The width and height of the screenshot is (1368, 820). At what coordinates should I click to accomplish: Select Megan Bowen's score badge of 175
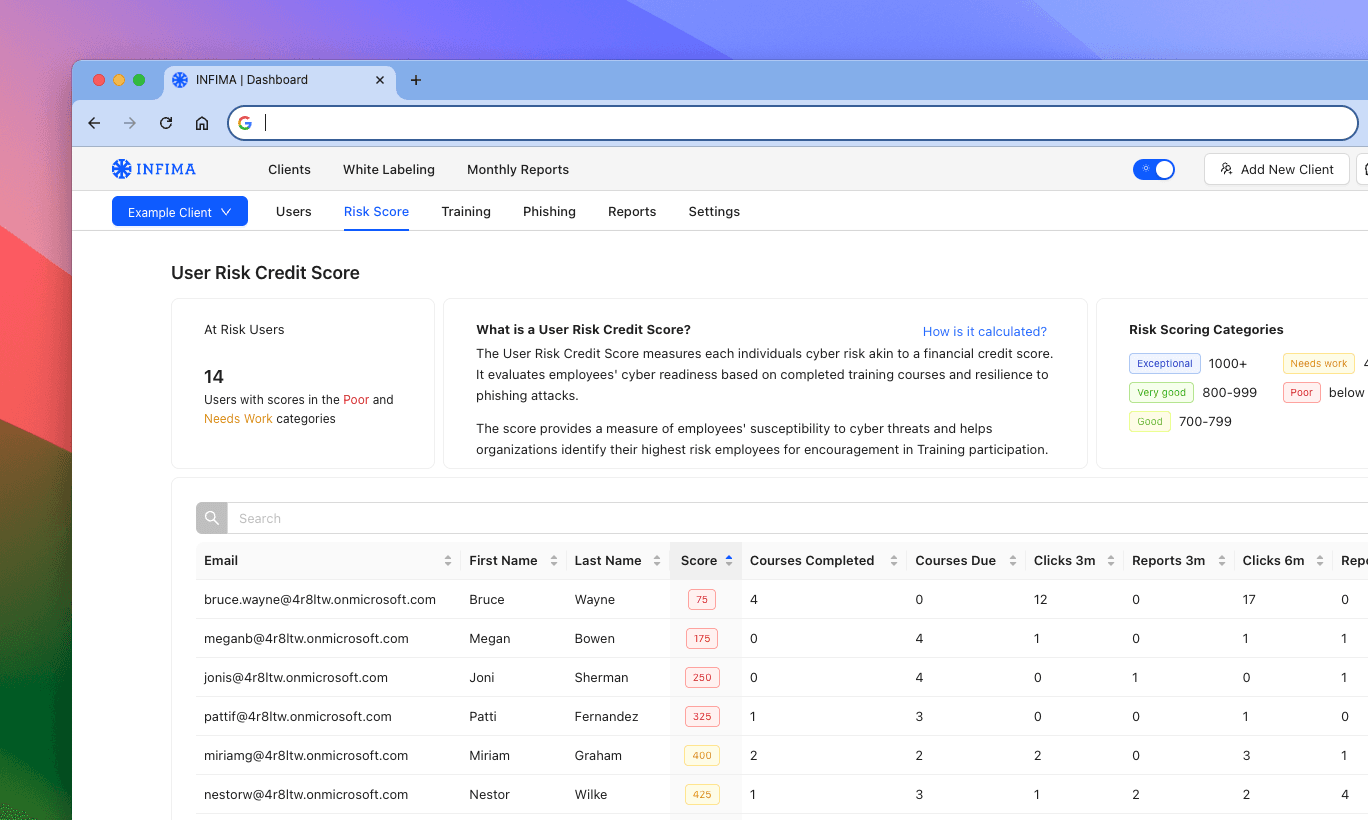point(702,638)
